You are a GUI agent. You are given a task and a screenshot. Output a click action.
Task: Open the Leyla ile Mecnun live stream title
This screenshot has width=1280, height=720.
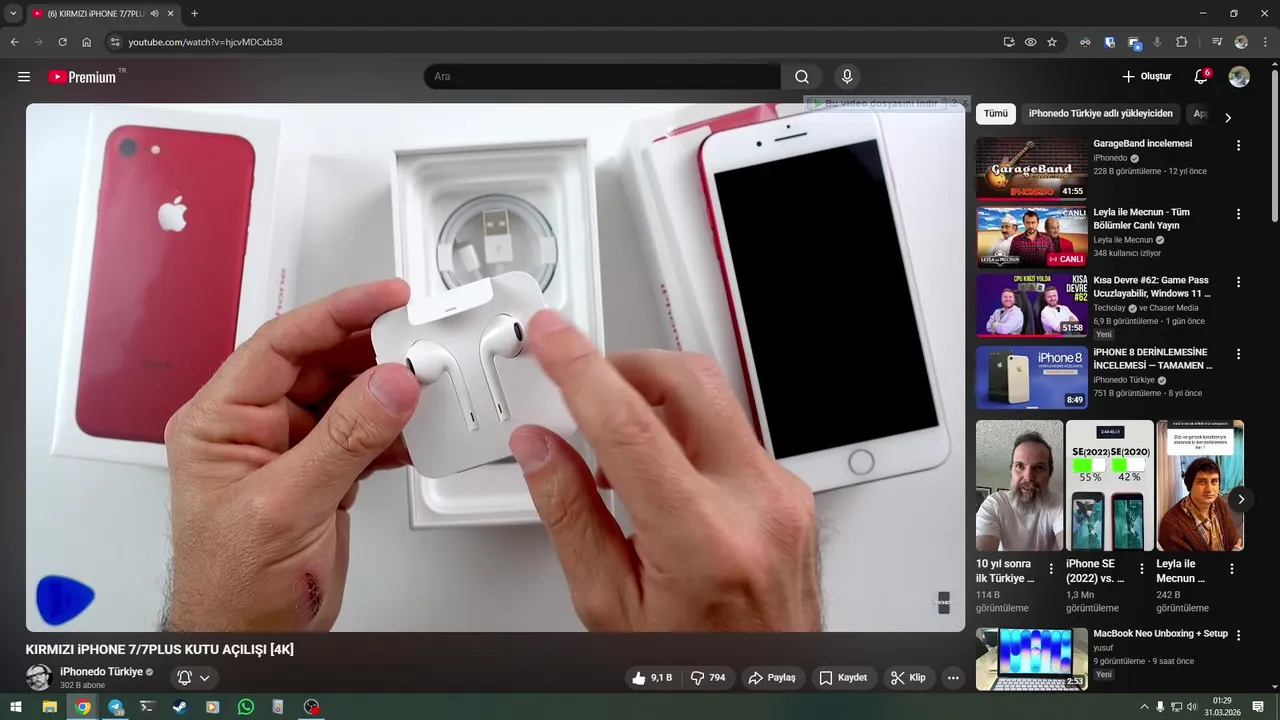click(x=1141, y=219)
